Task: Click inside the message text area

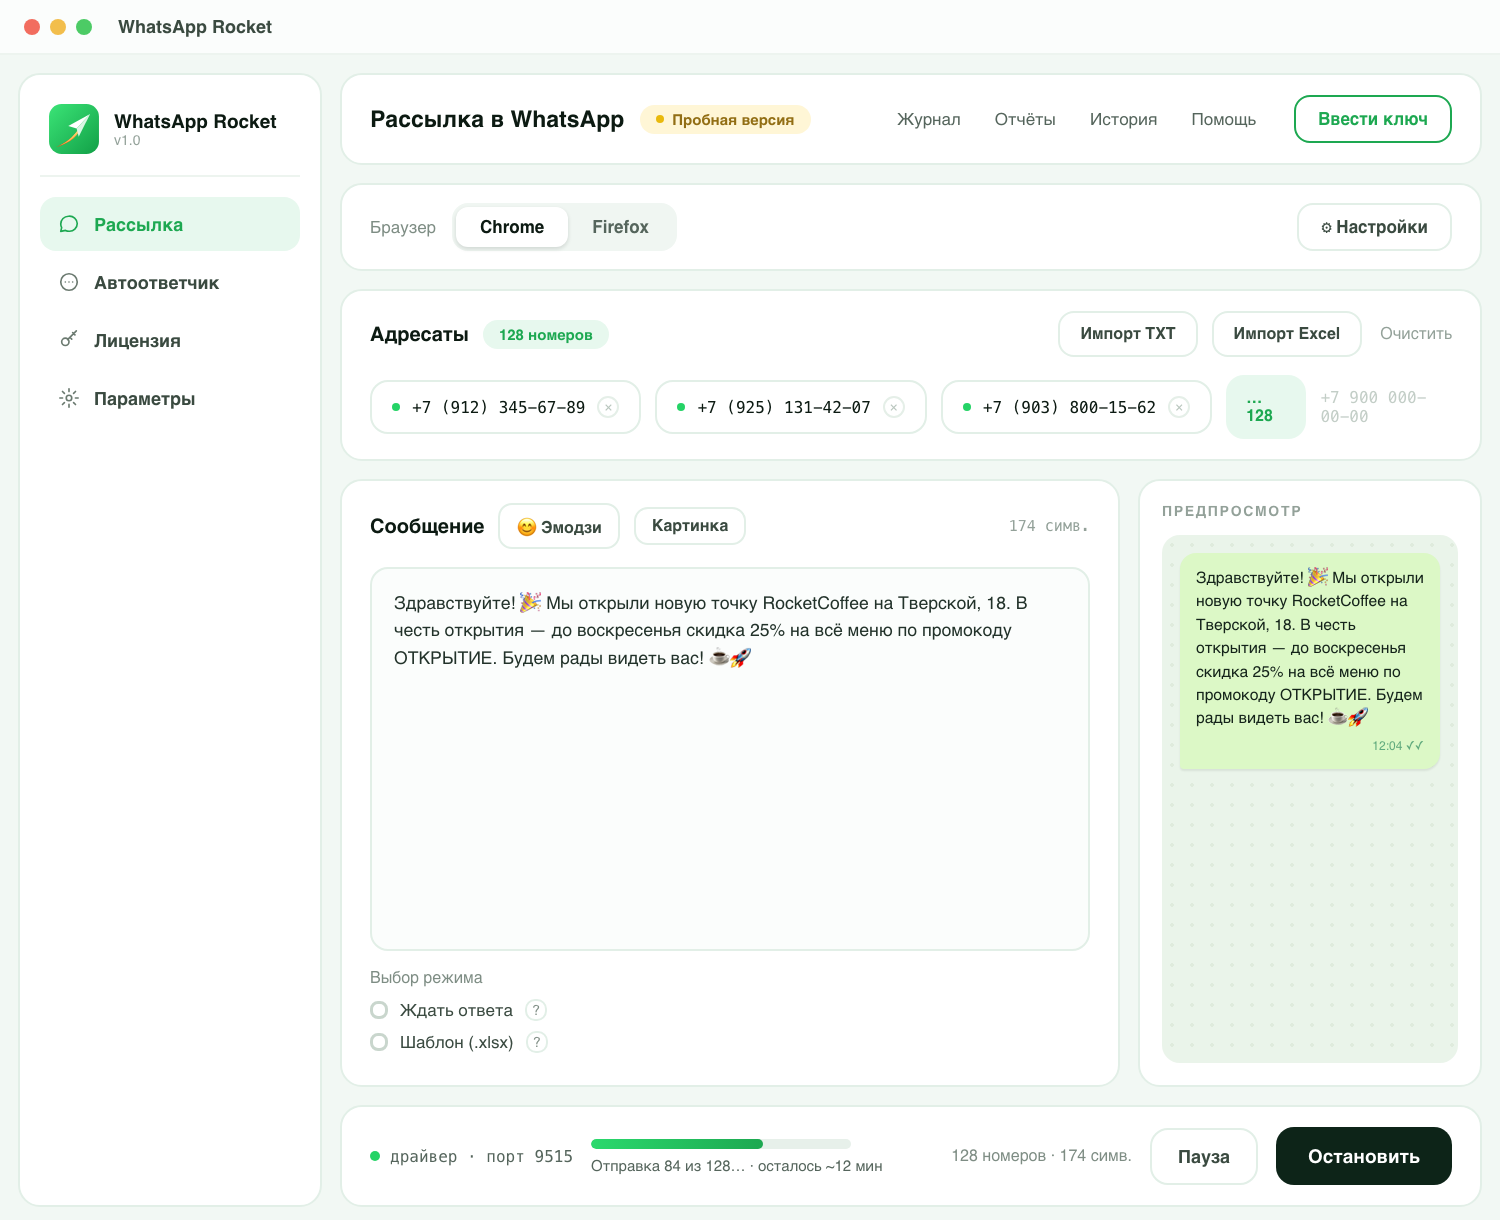Action: pyautogui.click(x=730, y=759)
